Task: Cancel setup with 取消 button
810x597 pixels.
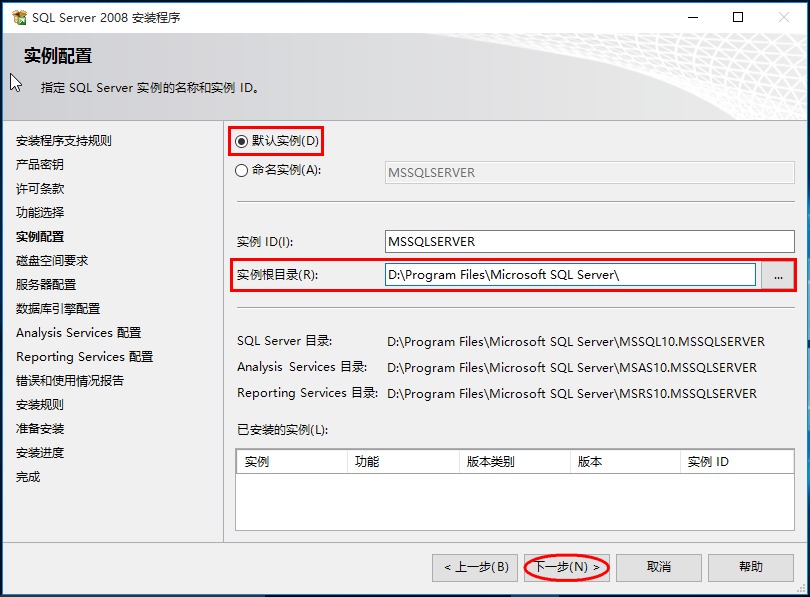Action: click(659, 567)
